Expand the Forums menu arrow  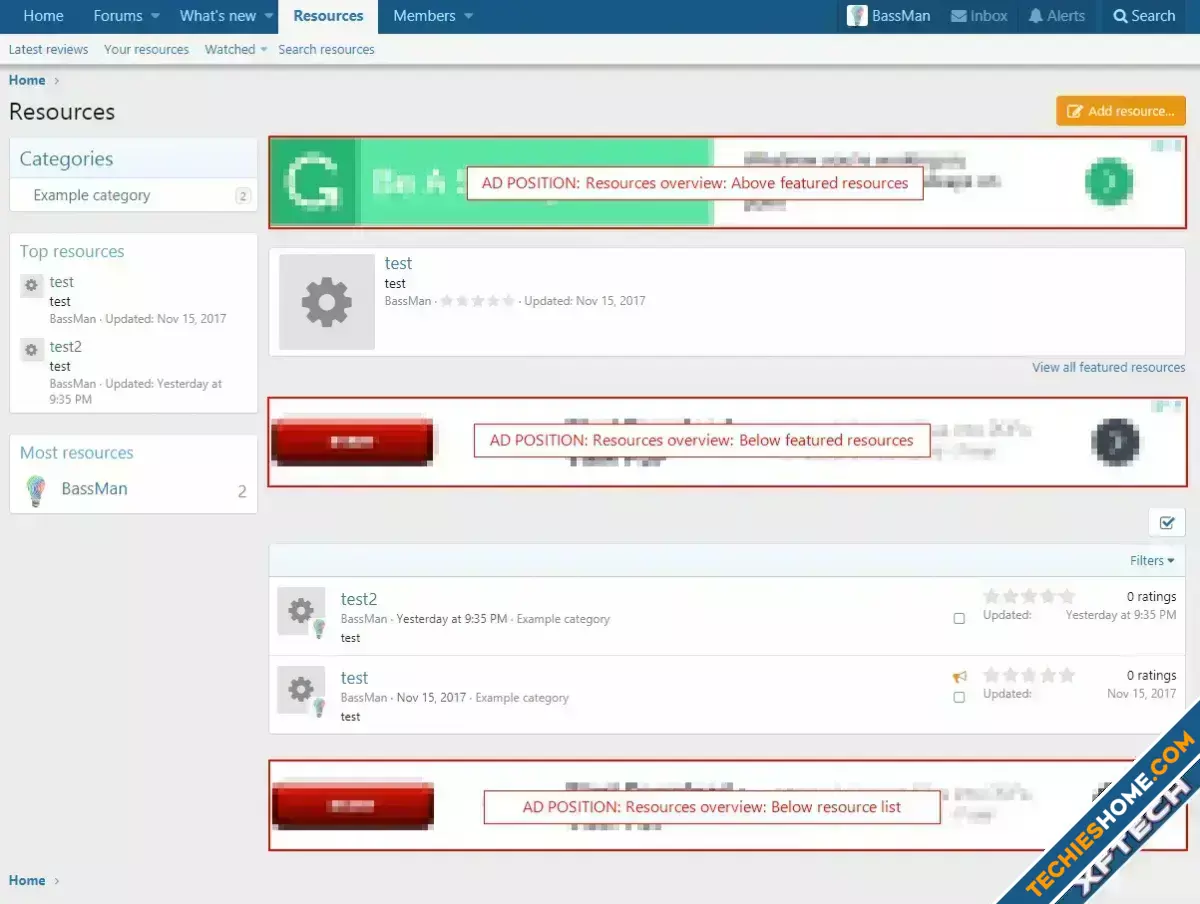pyautogui.click(x=155, y=17)
